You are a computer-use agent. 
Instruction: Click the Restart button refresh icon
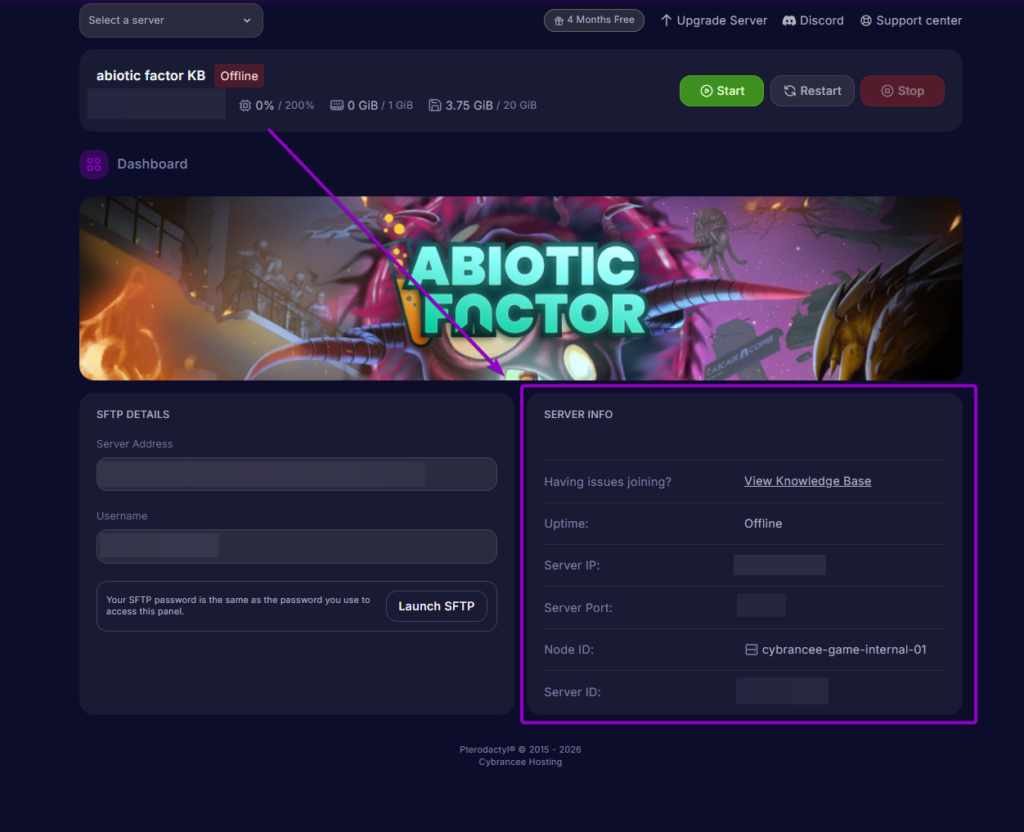[x=790, y=91]
